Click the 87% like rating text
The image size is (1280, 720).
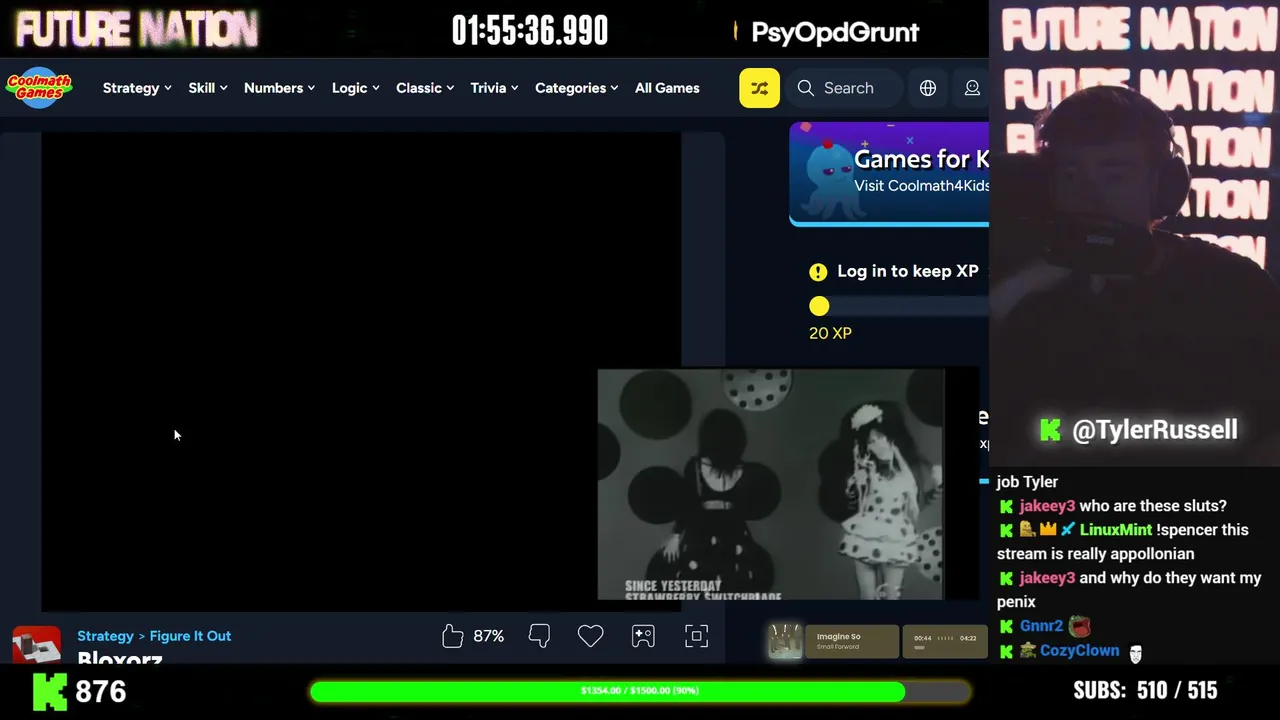pos(489,636)
